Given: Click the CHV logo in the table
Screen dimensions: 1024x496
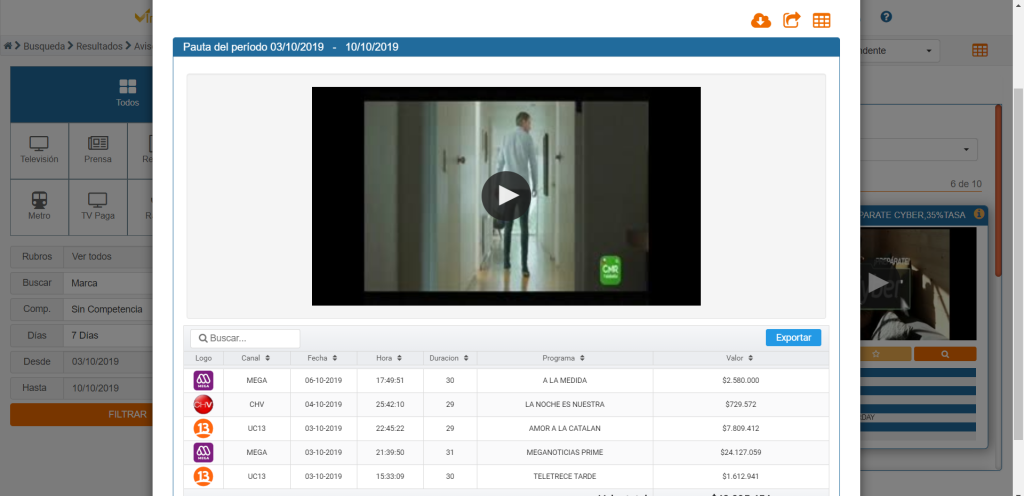Looking at the screenshot, I should tap(204, 405).
